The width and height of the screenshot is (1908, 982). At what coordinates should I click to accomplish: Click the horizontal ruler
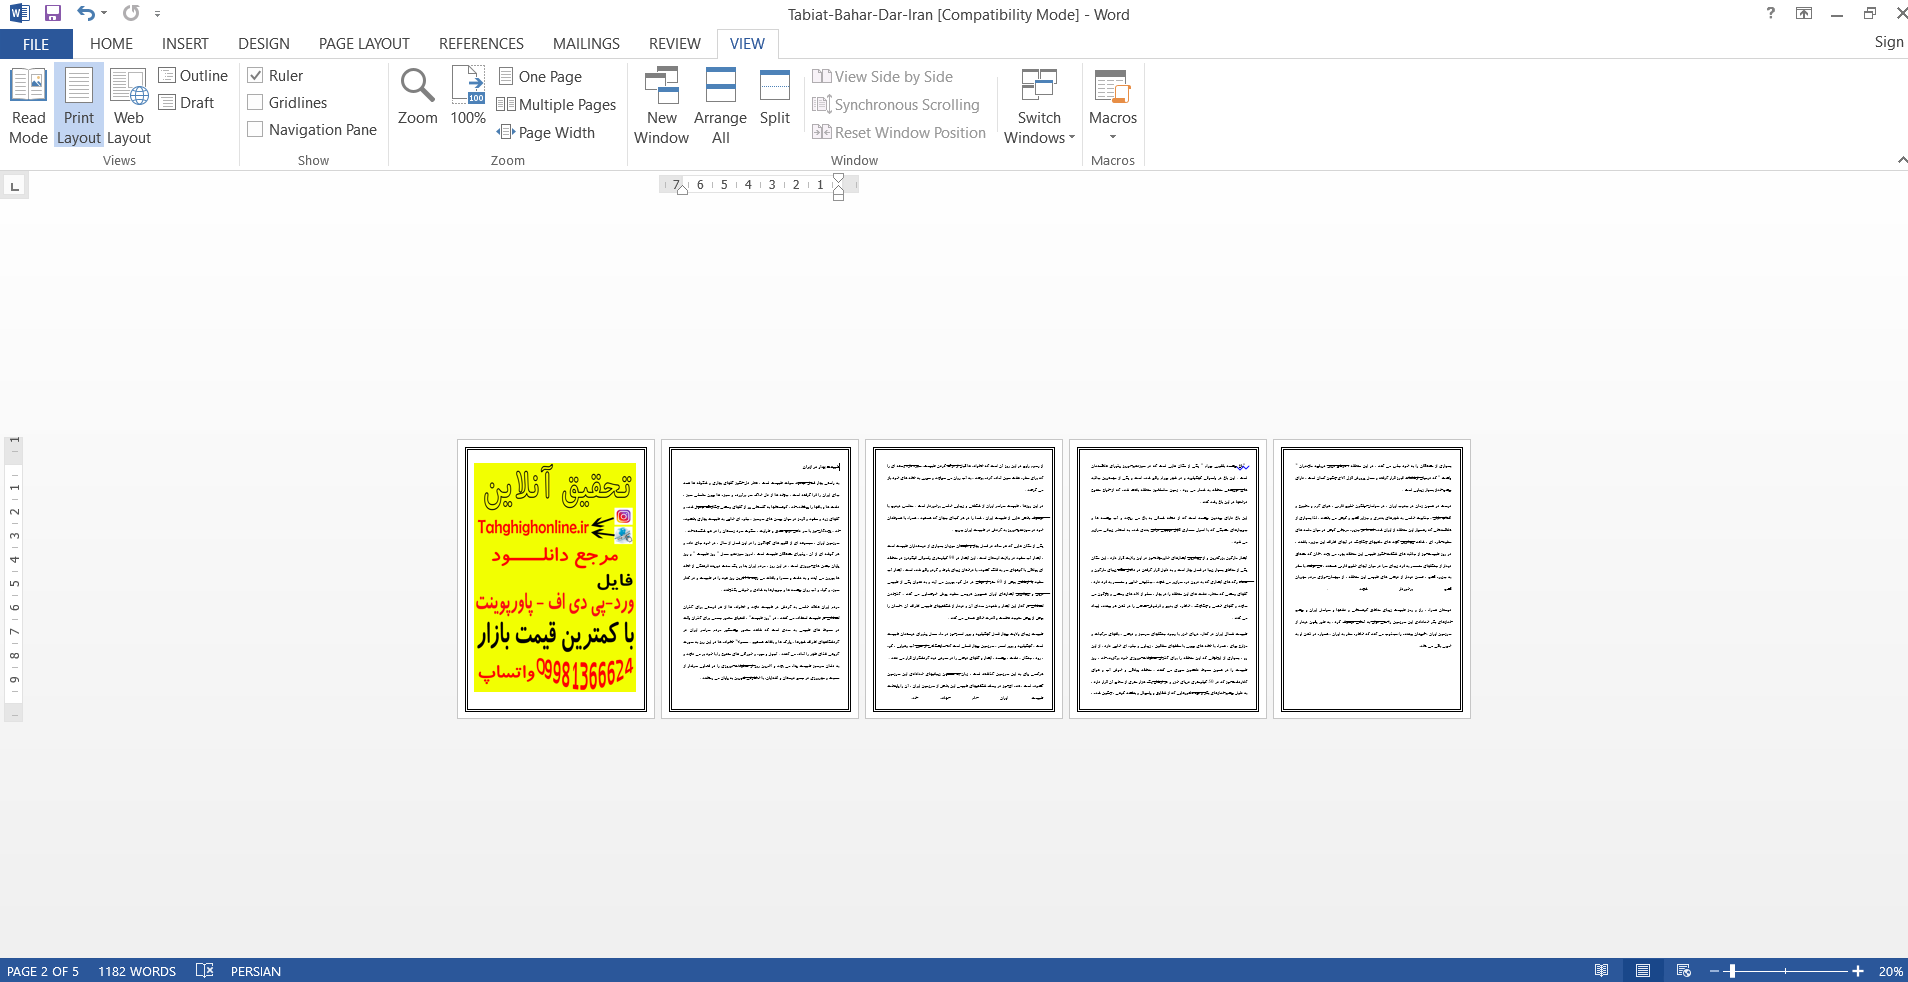(x=758, y=185)
